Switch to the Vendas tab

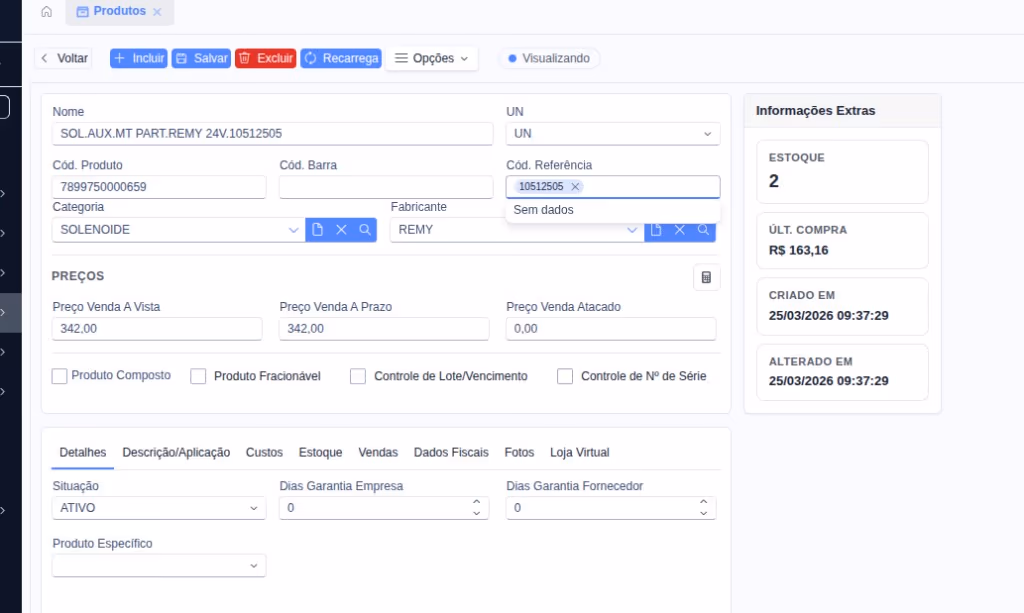click(378, 452)
